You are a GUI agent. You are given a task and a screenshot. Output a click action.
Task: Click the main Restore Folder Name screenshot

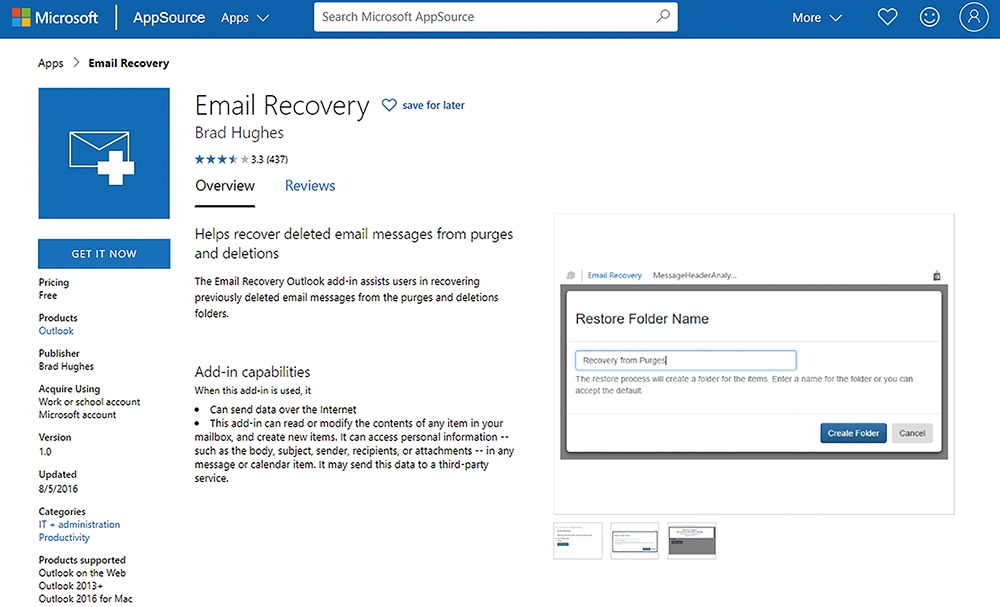click(754, 364)
